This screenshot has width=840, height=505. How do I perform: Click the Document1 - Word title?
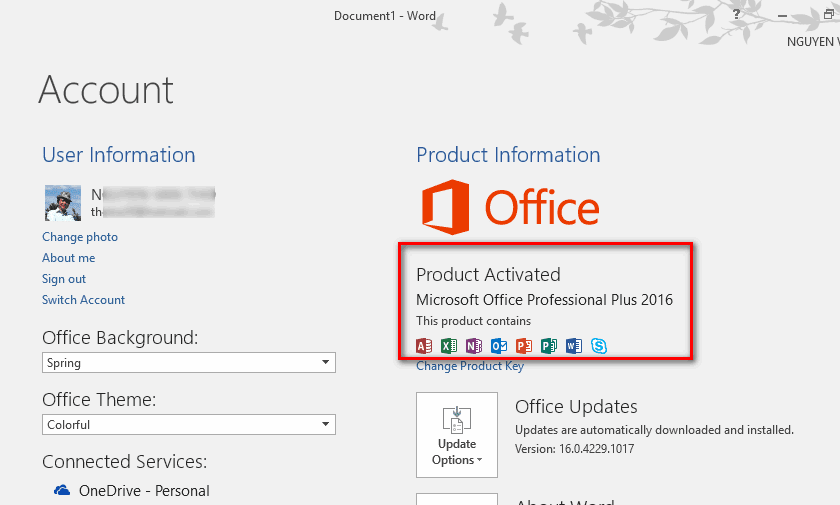385,16
